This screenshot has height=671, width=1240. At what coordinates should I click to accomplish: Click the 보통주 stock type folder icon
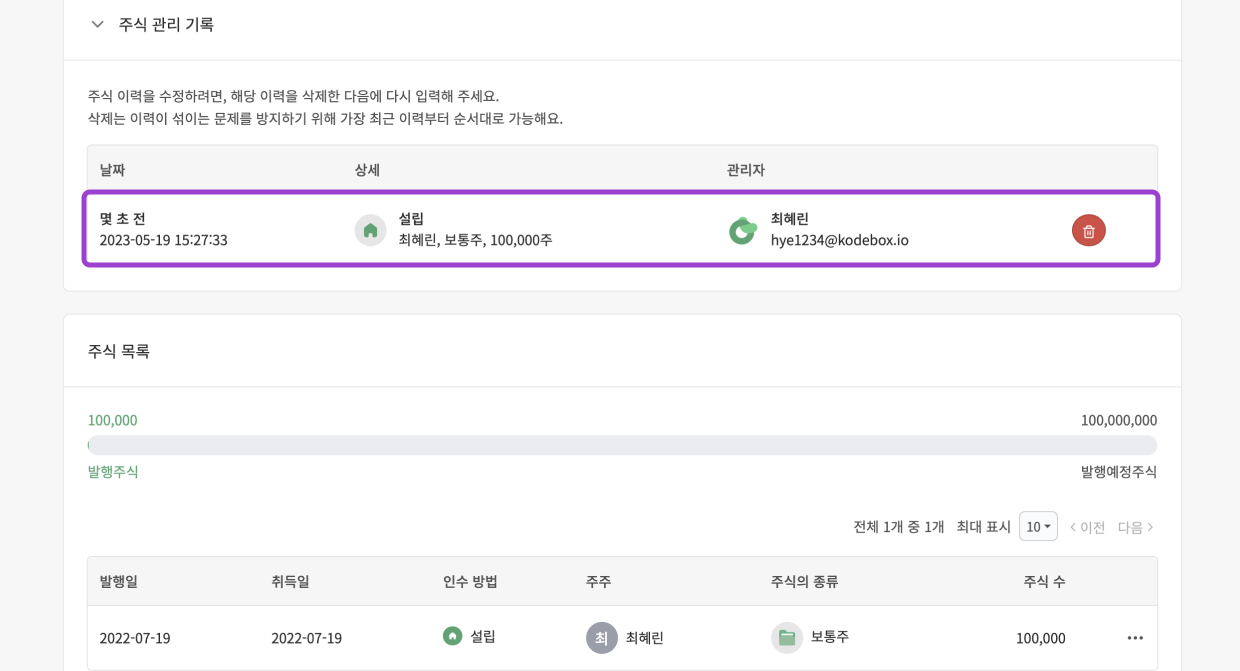point(787,638)
